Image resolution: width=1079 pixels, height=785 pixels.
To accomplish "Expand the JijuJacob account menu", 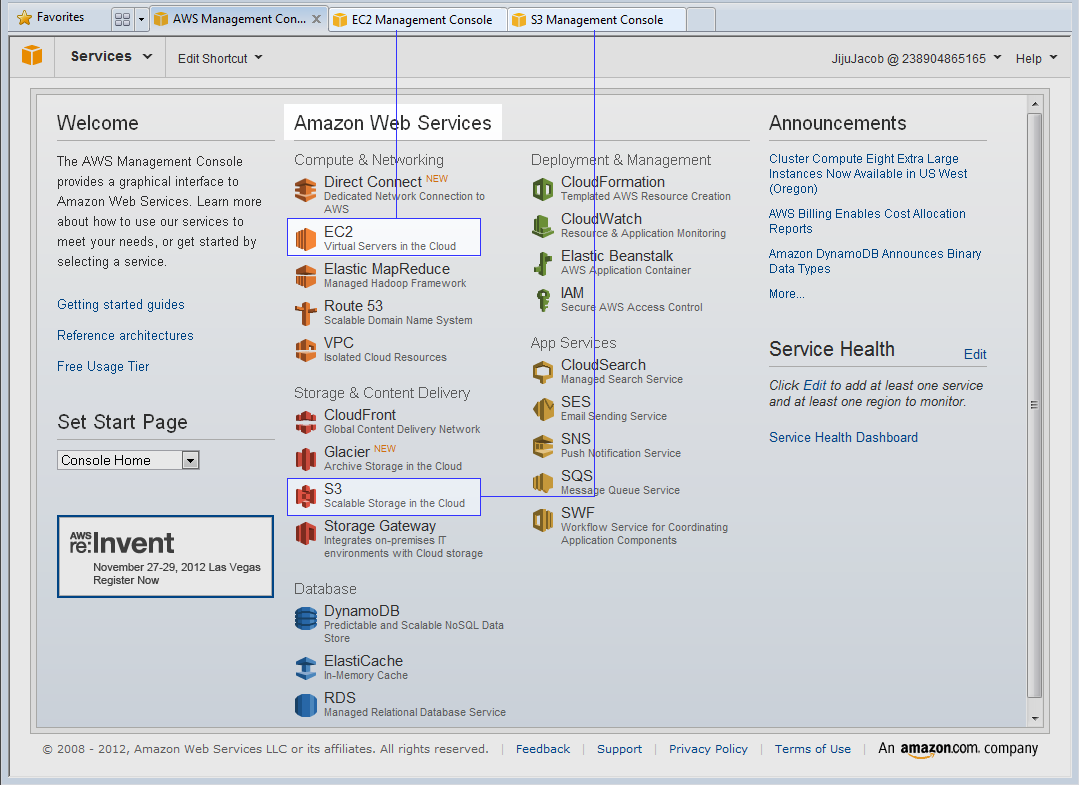I will pyautogui.click(x=916, y=58).
